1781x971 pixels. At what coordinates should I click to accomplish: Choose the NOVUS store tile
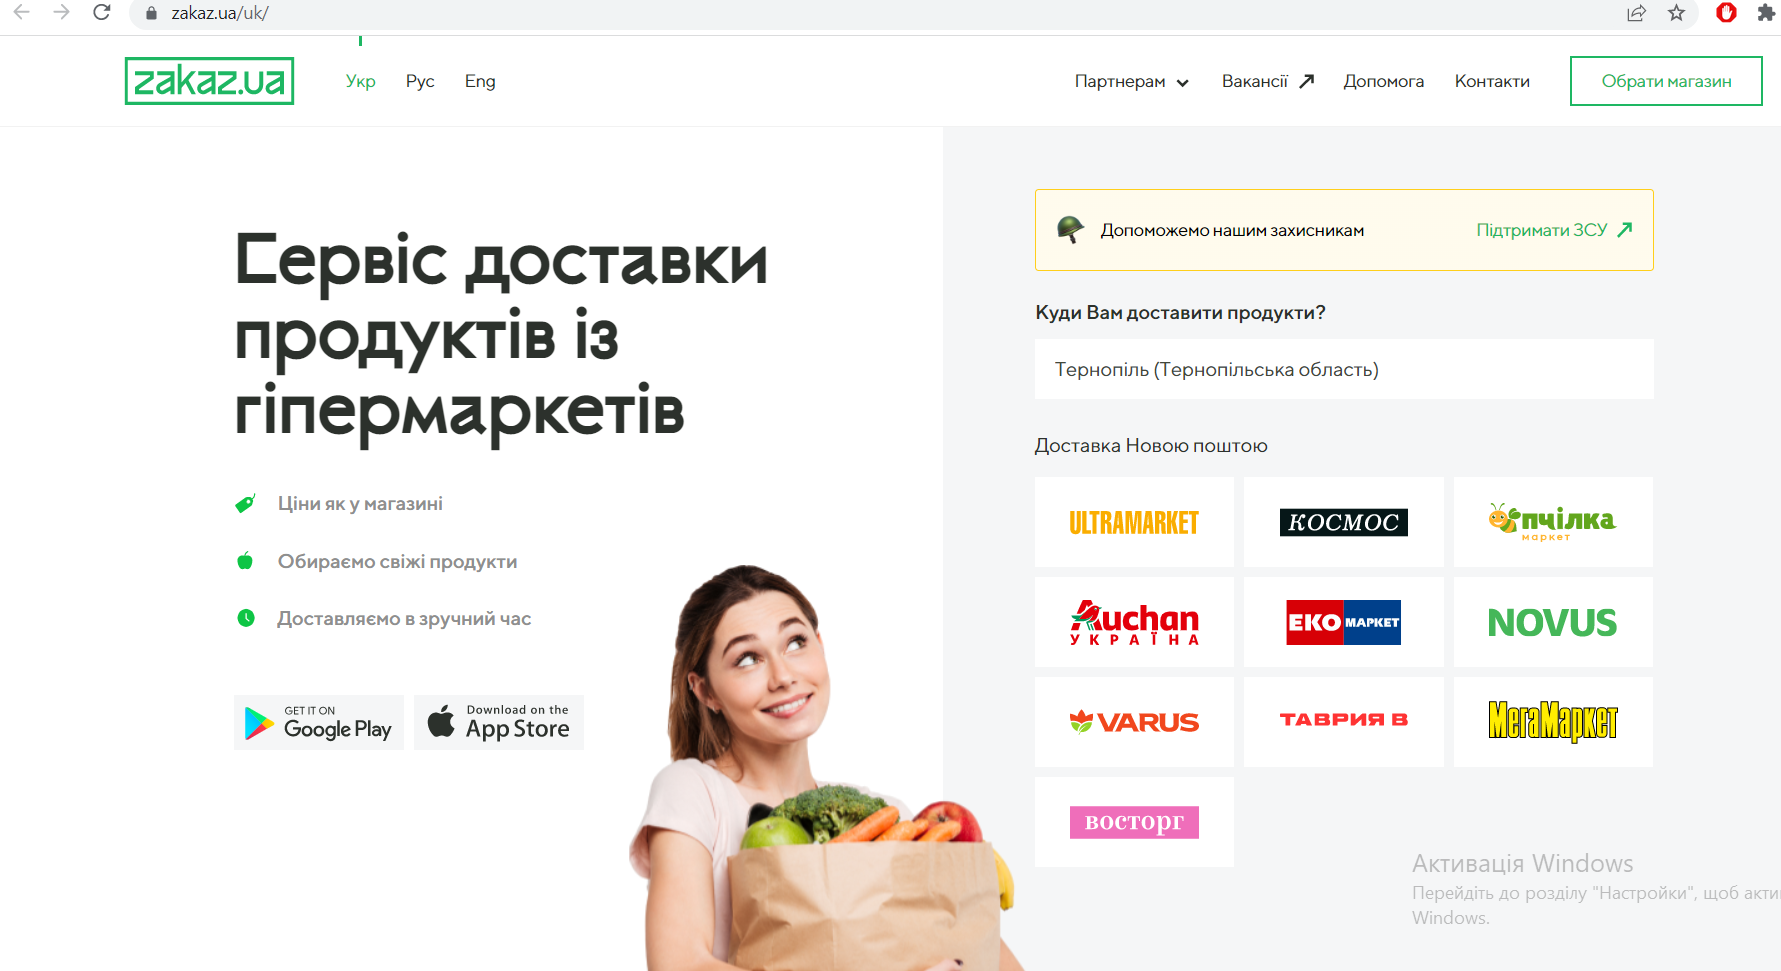point(1553,622)
